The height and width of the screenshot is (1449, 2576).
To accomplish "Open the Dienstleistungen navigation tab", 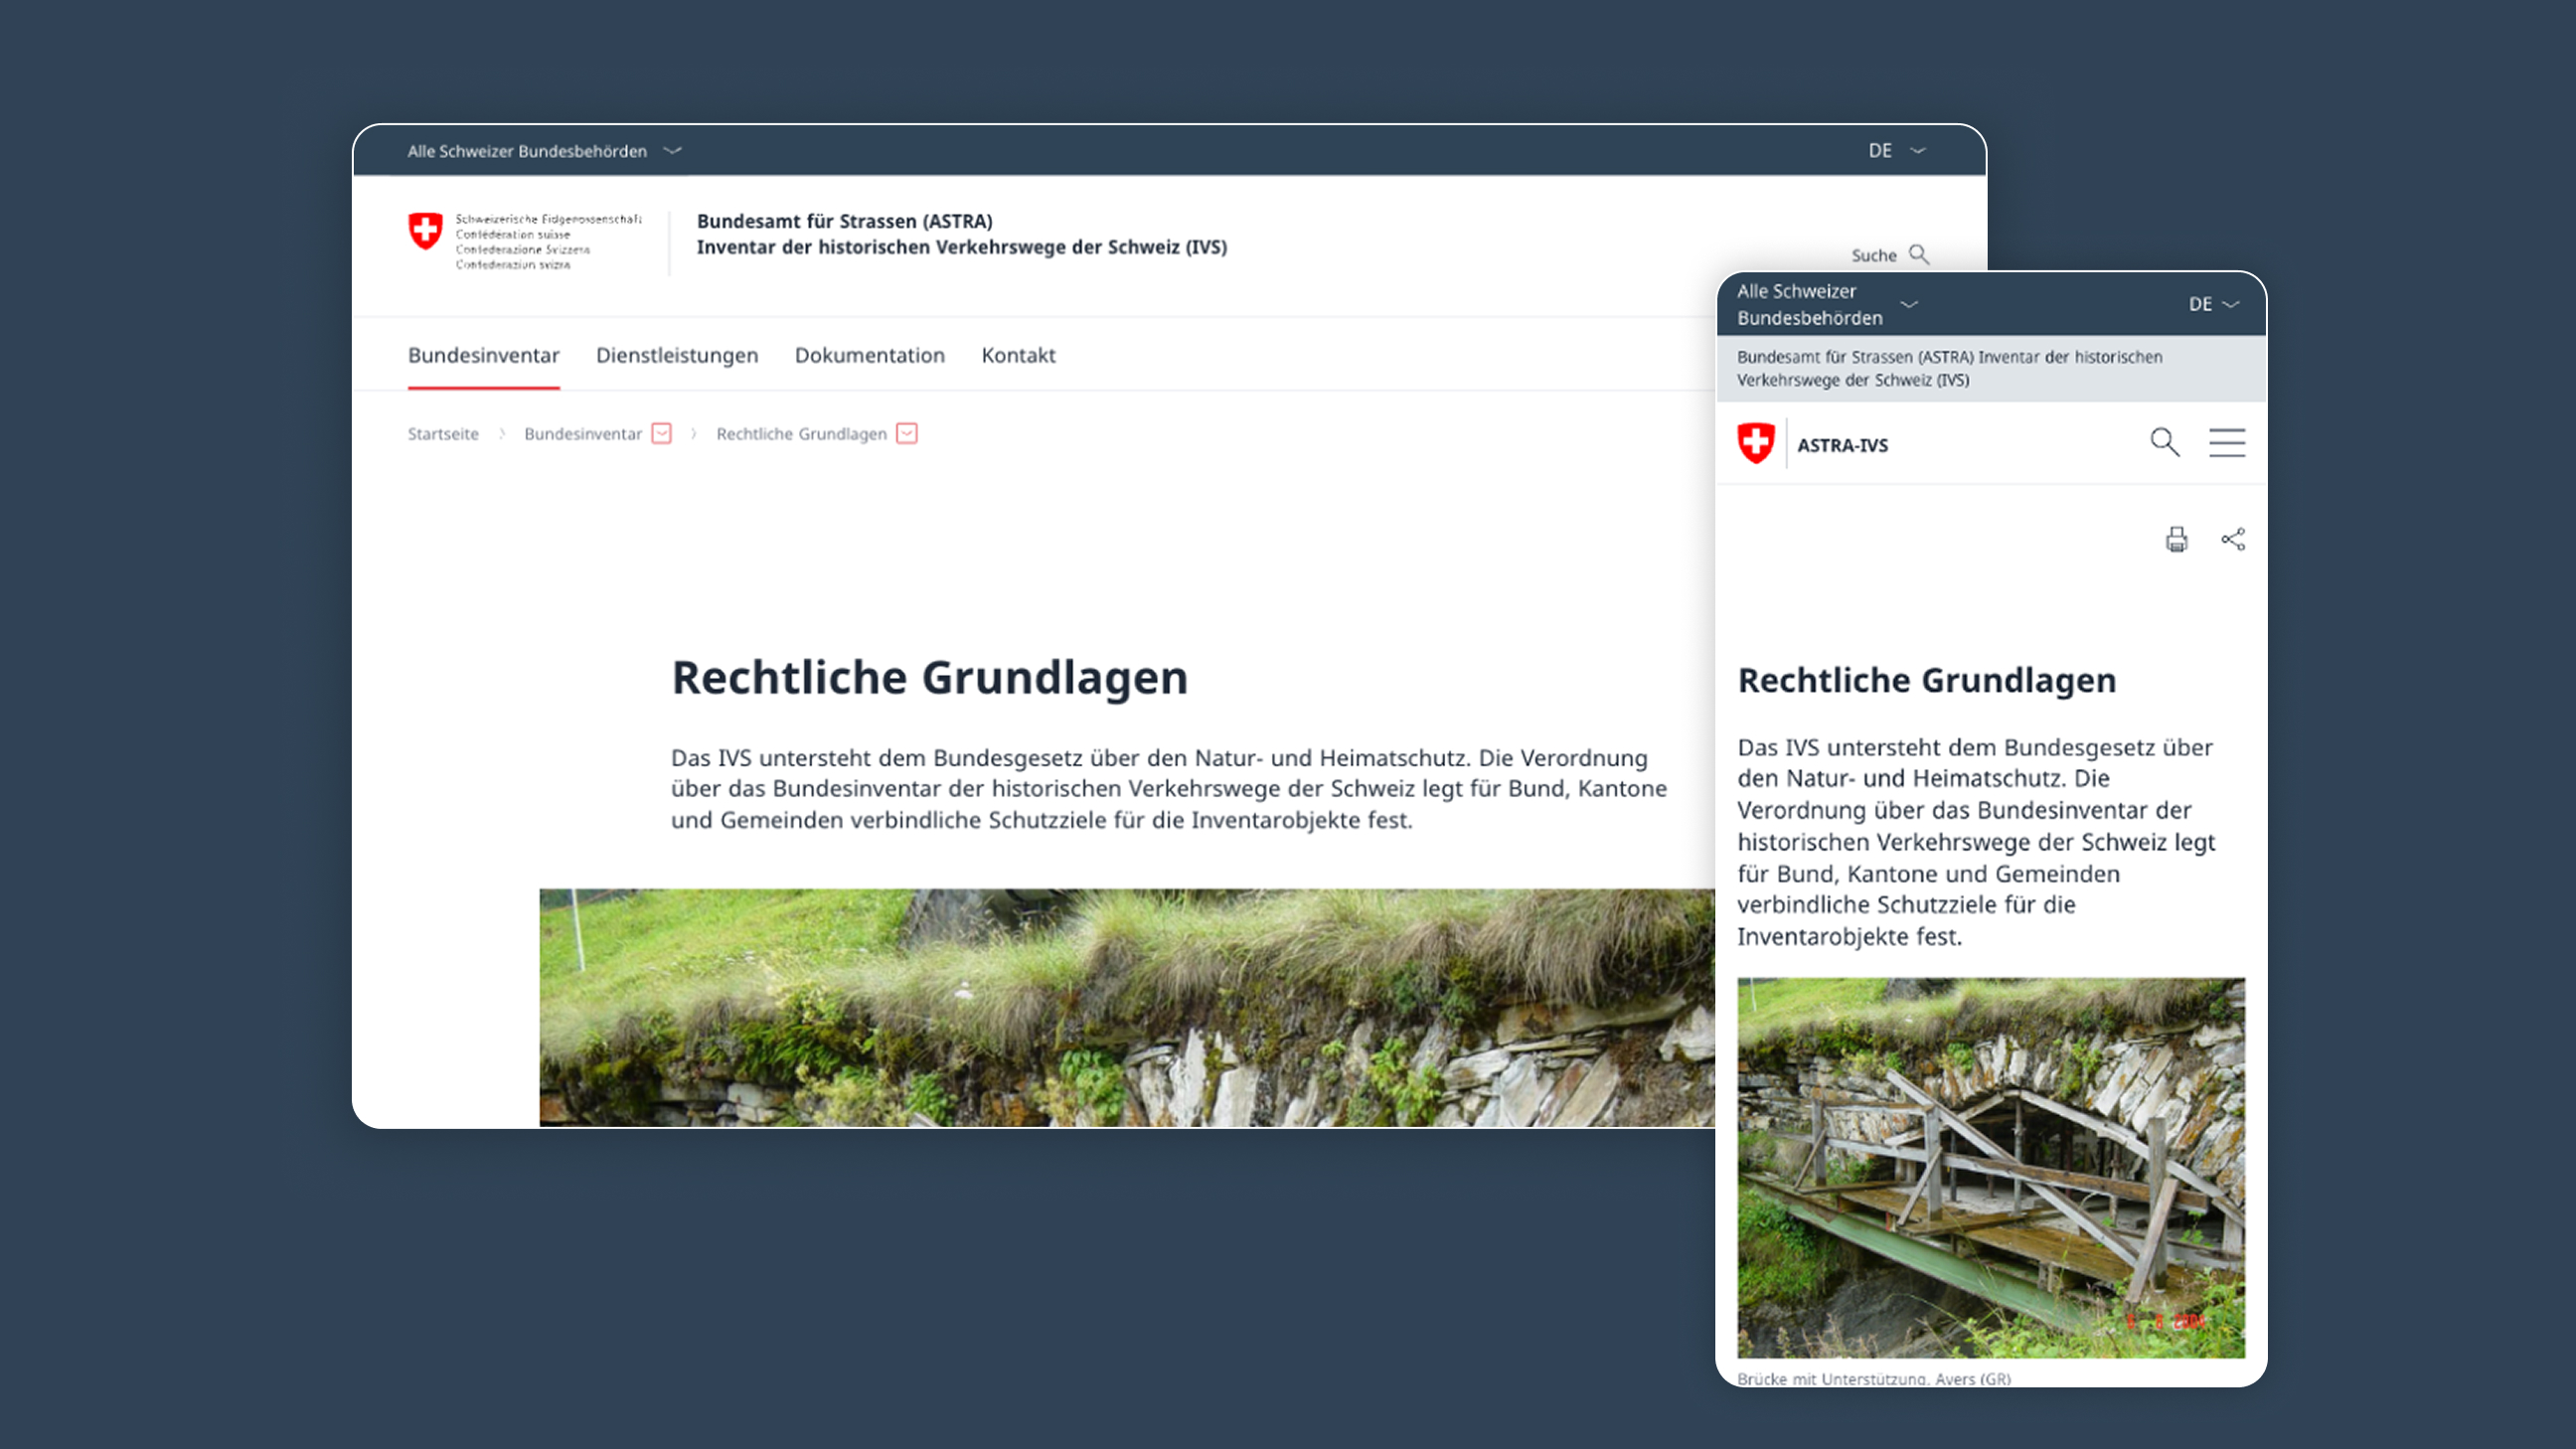I will click(x=677, y=355).
